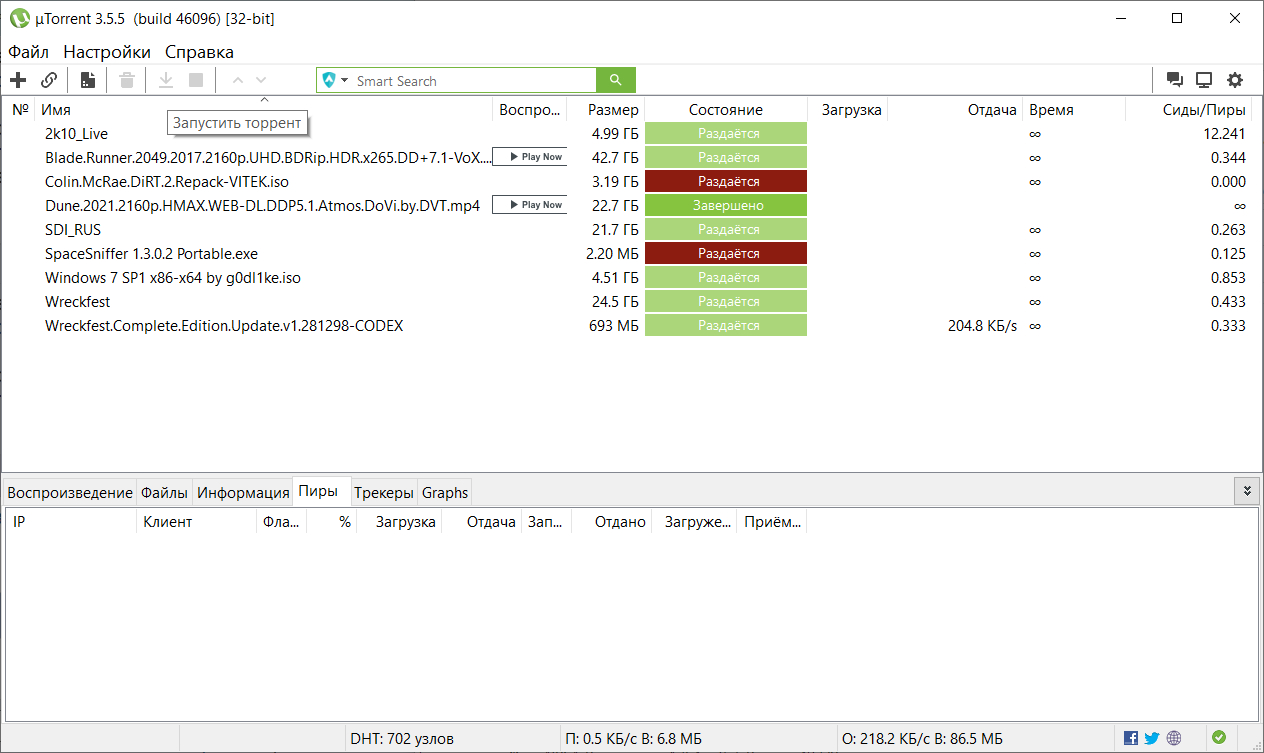Sort by Время column header
The width and height of the screenshot is (1264, 753).
1074,110
